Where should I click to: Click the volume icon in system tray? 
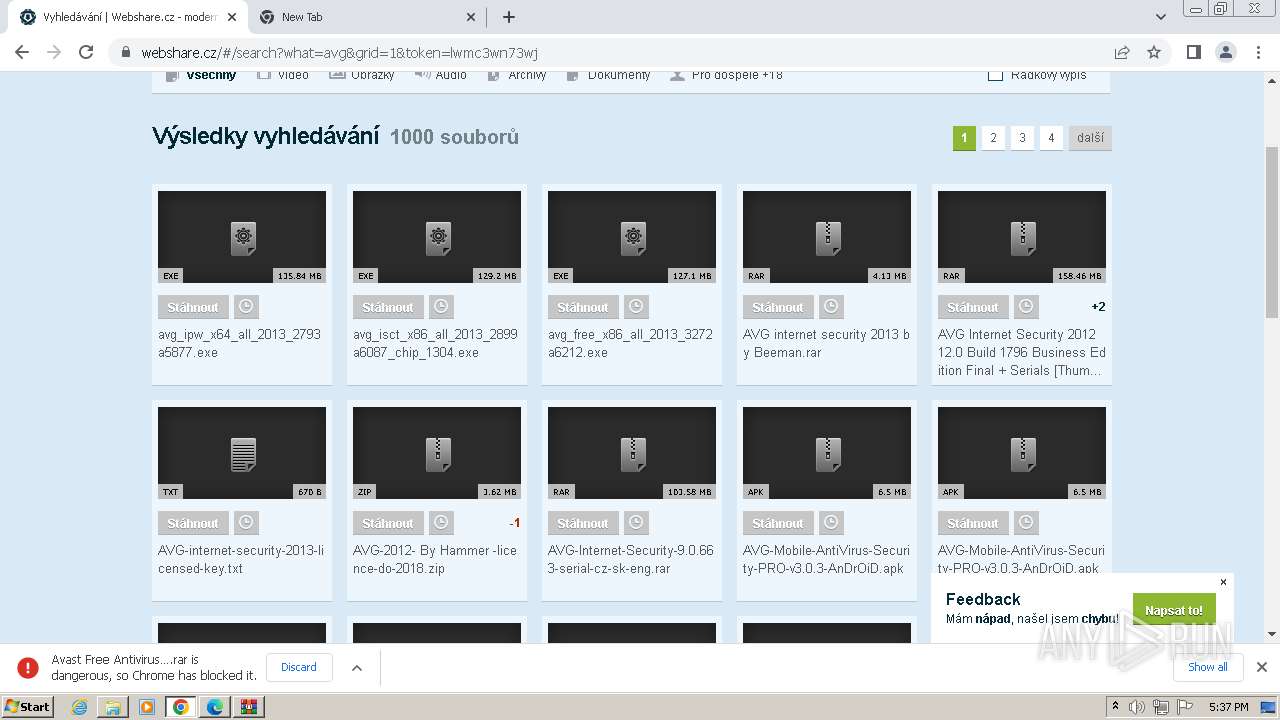[1137, 707]
